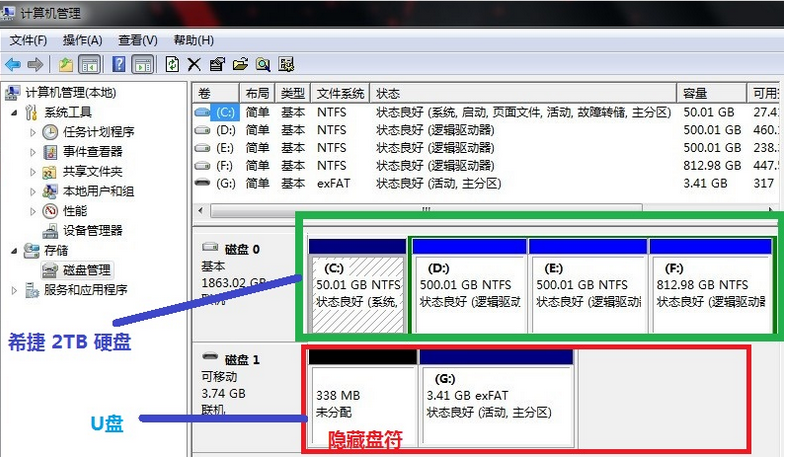Click the Back arrow toolbar icon
This screenshot has width=788, height=460.
[x=13, y=64]
